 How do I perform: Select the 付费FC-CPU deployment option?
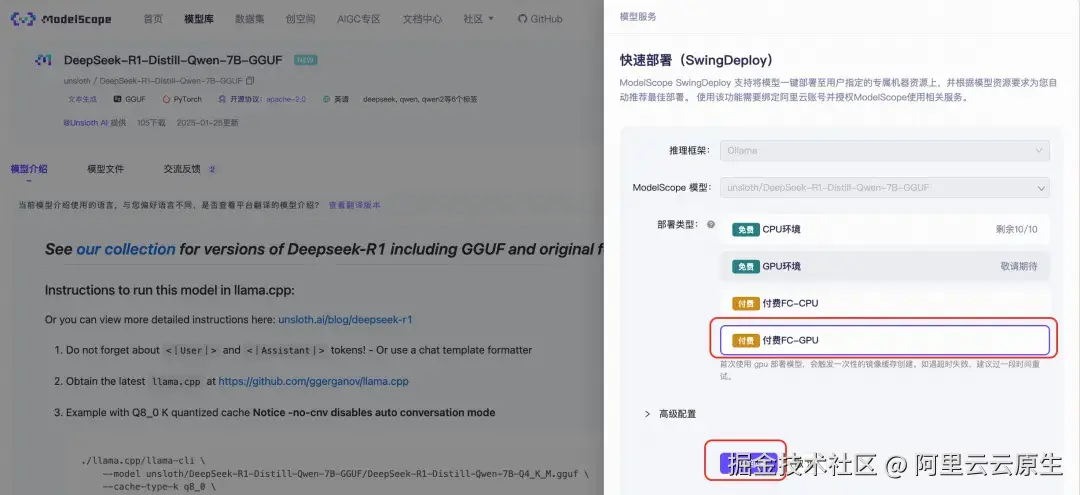tap(884, 303)
